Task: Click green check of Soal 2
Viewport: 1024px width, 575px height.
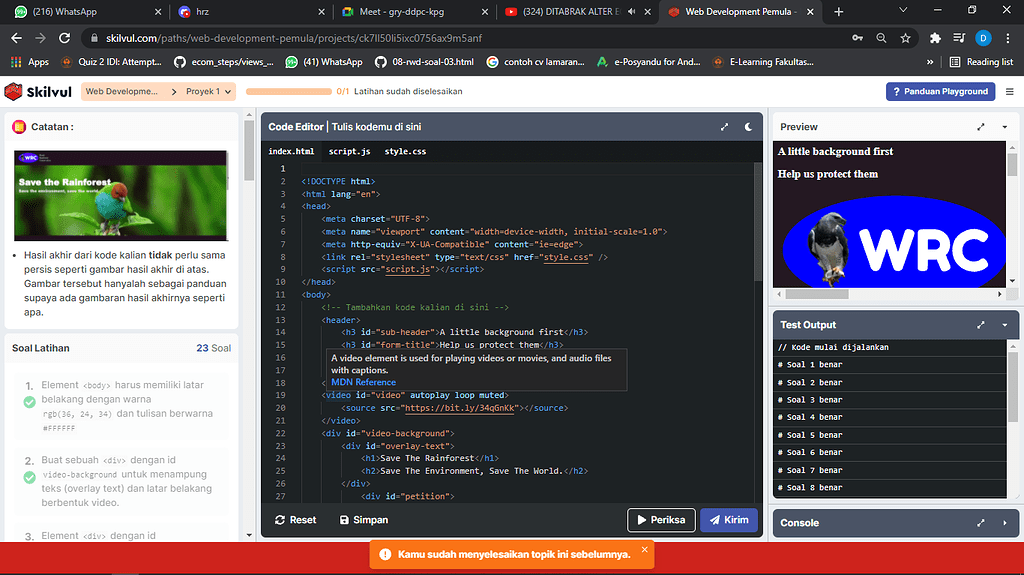Action: tap(29, 477)
